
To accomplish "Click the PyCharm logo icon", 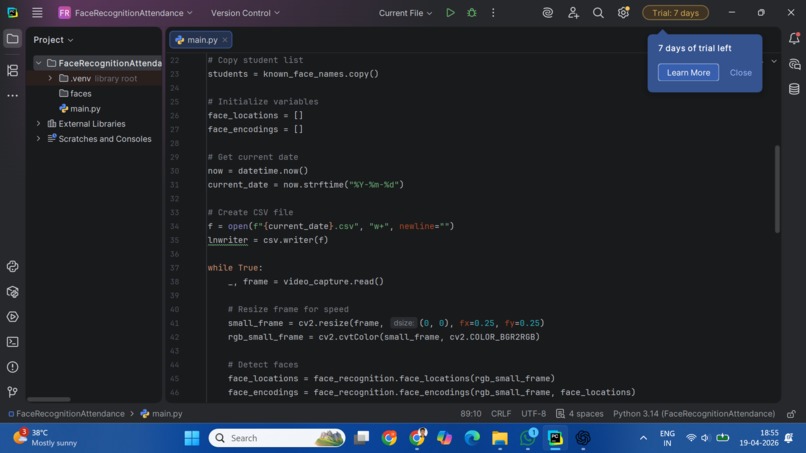I will (12, 13).
